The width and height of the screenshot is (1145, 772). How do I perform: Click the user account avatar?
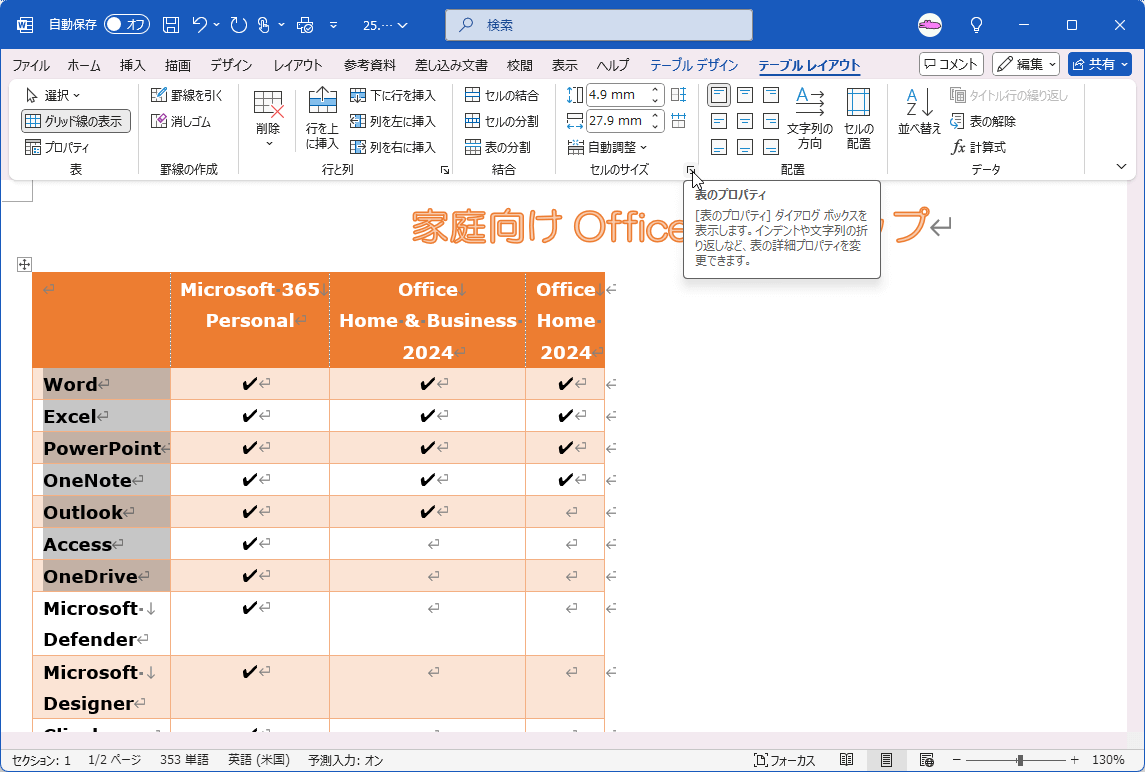pyautogui.click(x=930, y=25)
